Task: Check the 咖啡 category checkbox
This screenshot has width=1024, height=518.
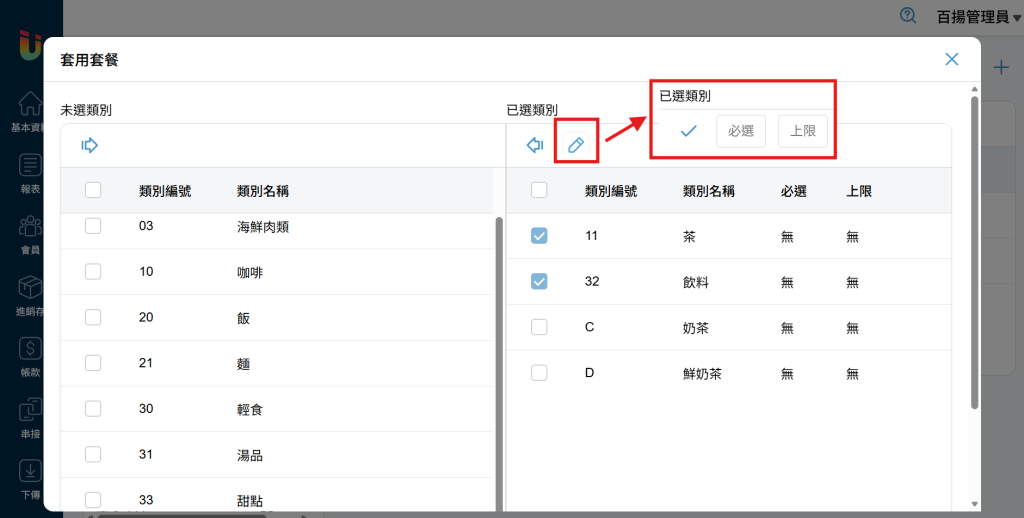Action: (x=93, y=271)
